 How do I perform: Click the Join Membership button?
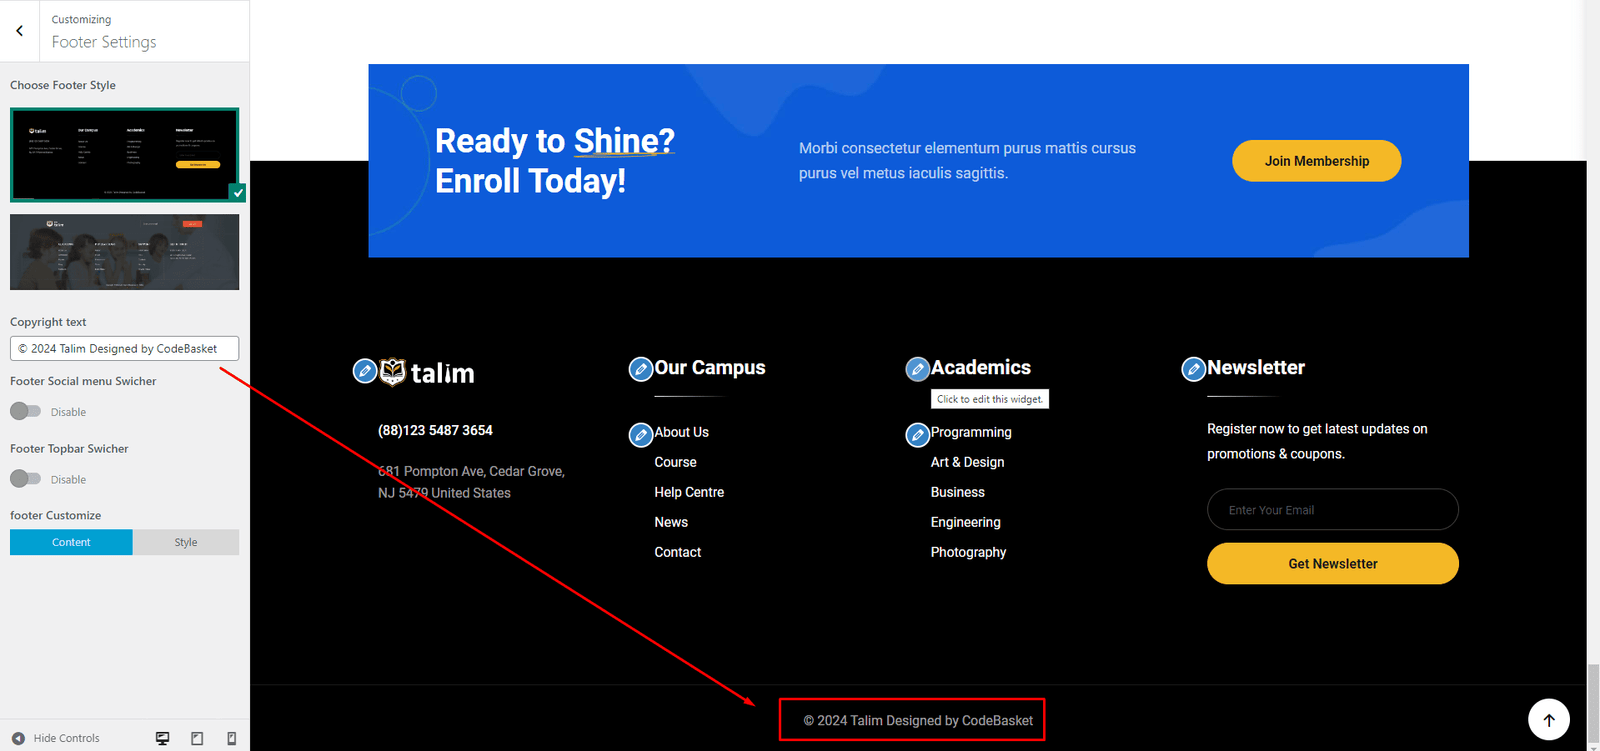point(1316,161)
